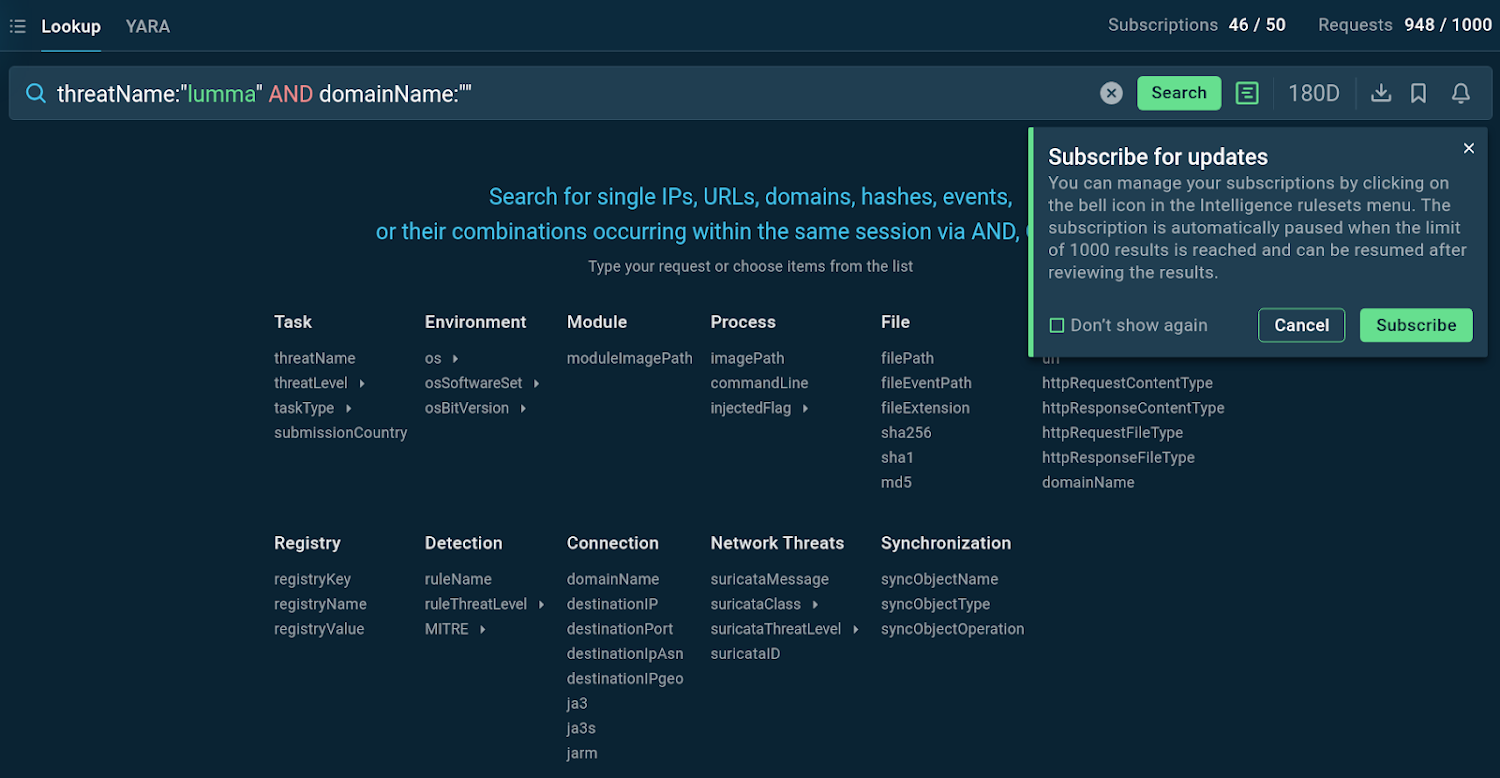Image resolution: width=1500 pixels, height=778 pixels.
Task: Expand the osBitVersion submenu arrow
Action: click(523, 408)
